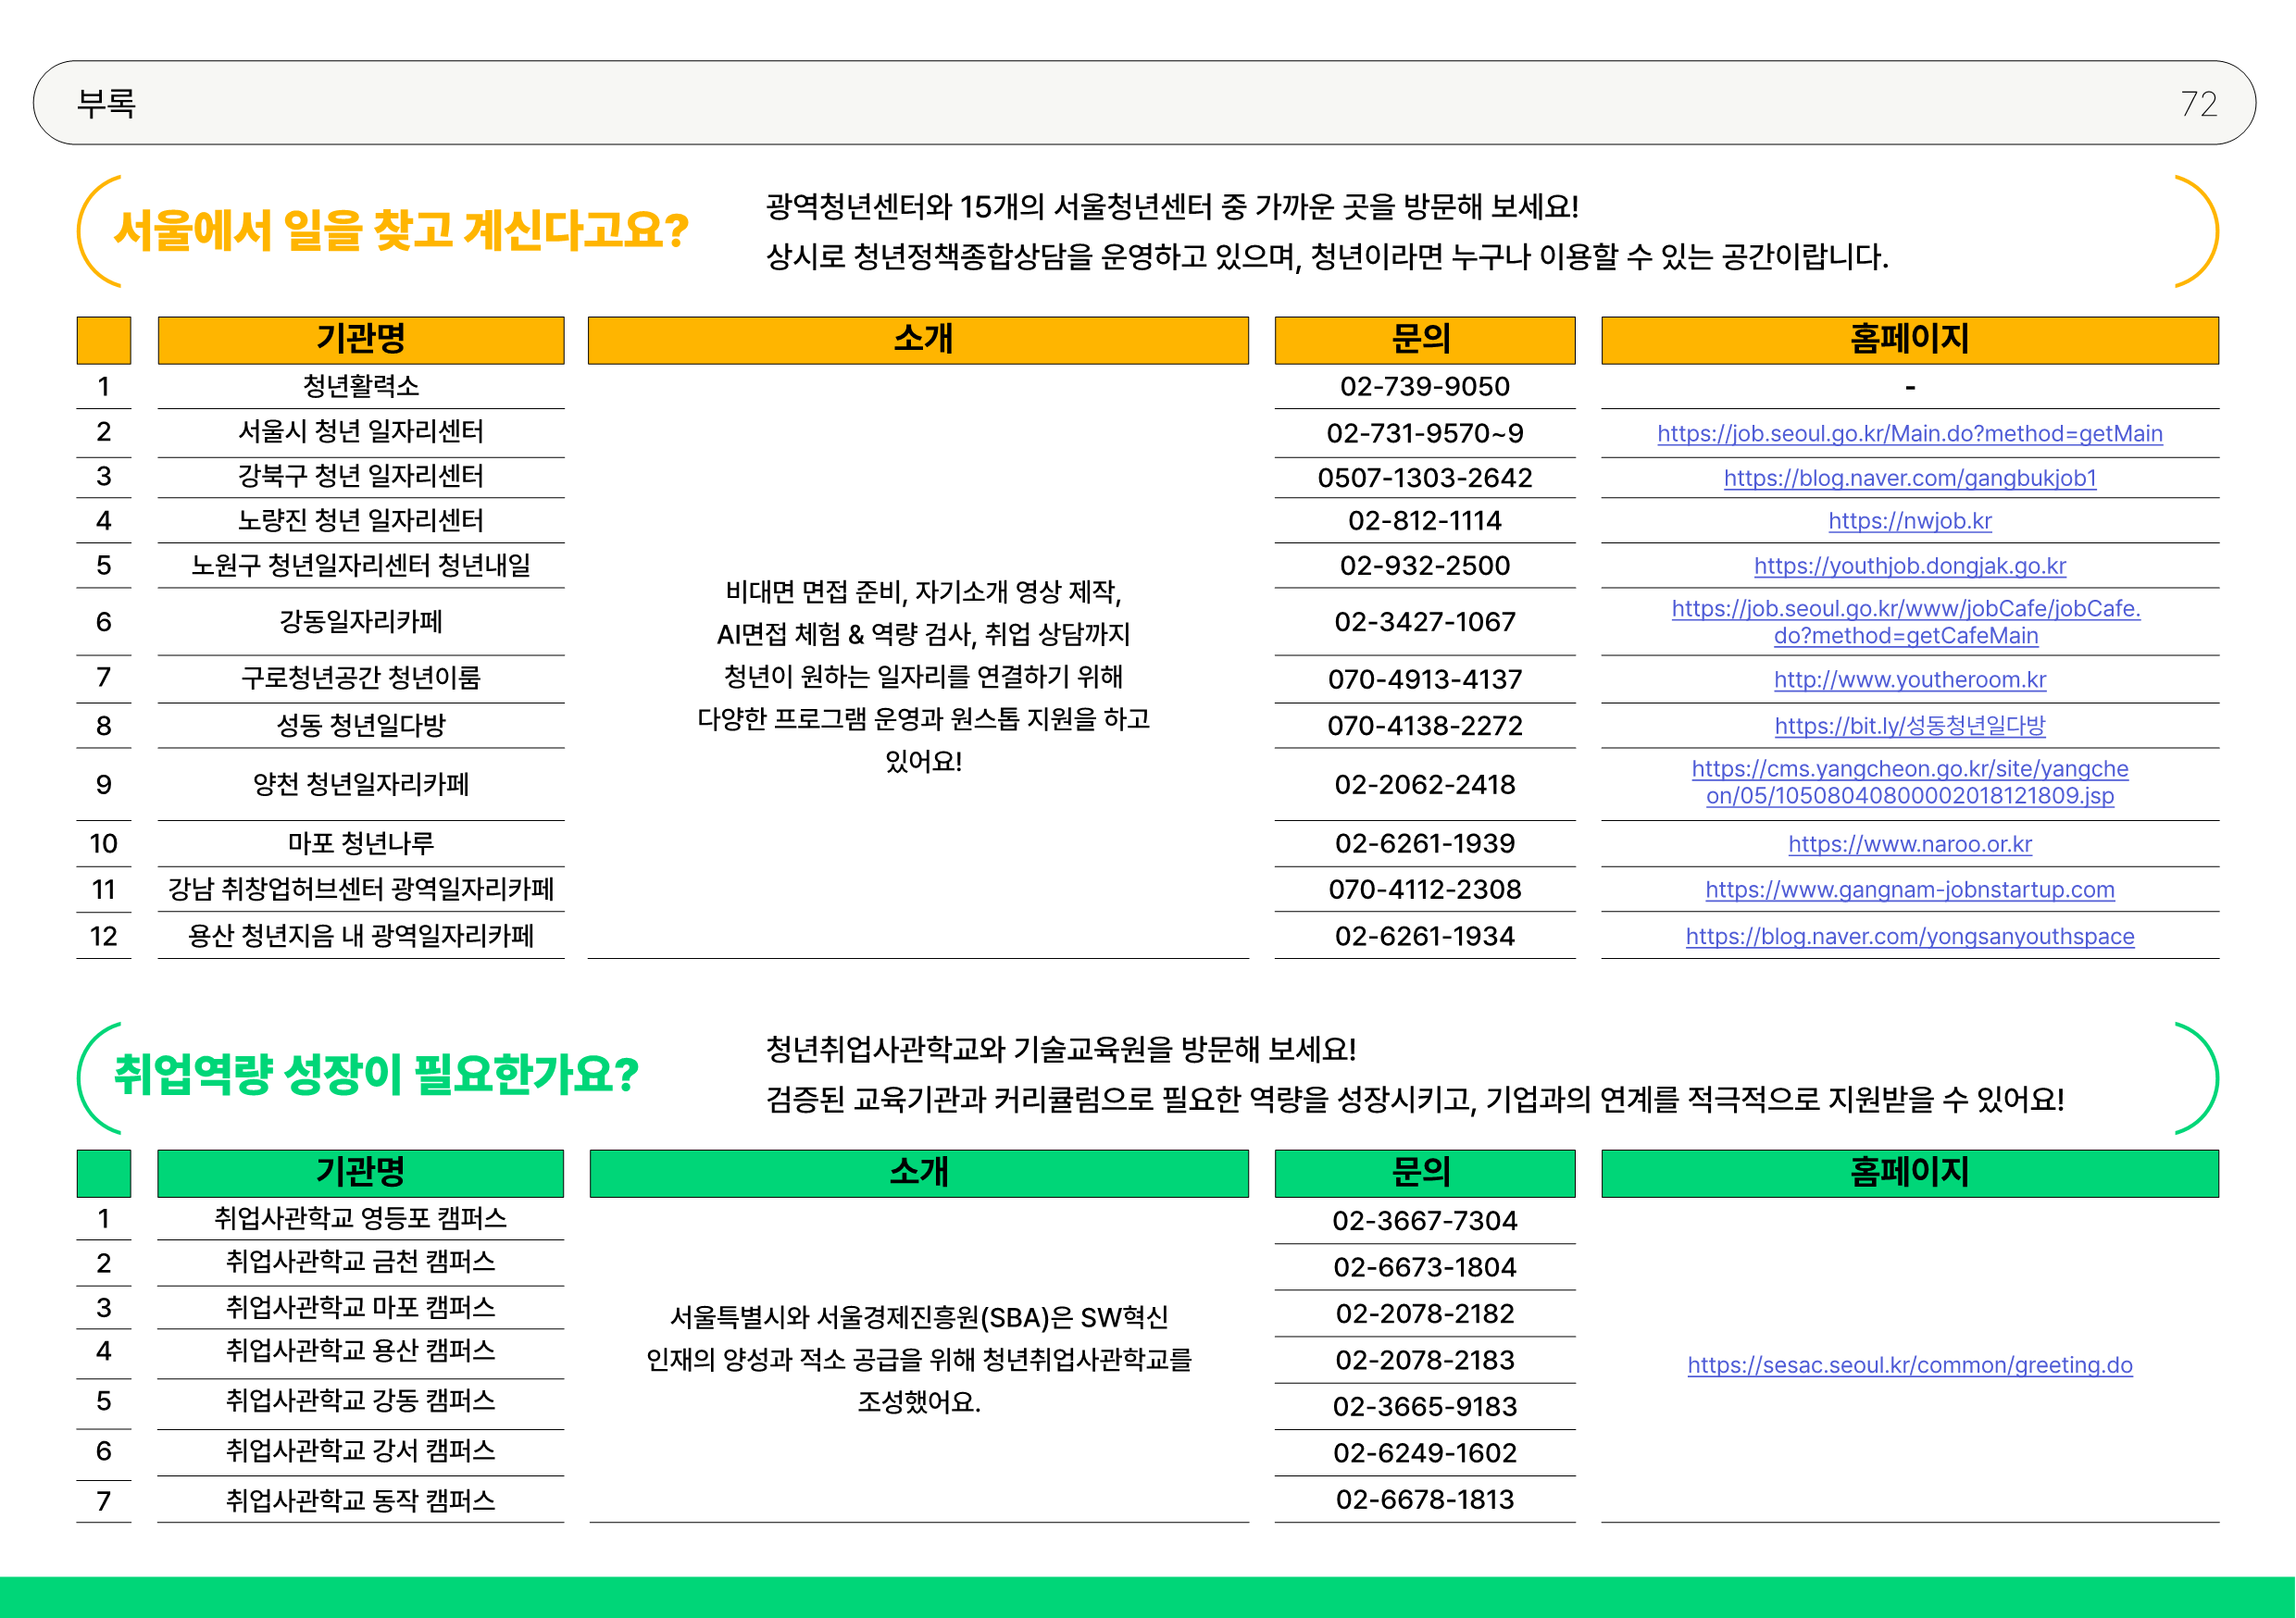Click phone number 02-812-1114
This screenshot has height=1618, width=2296.
tap(1424, 521)
